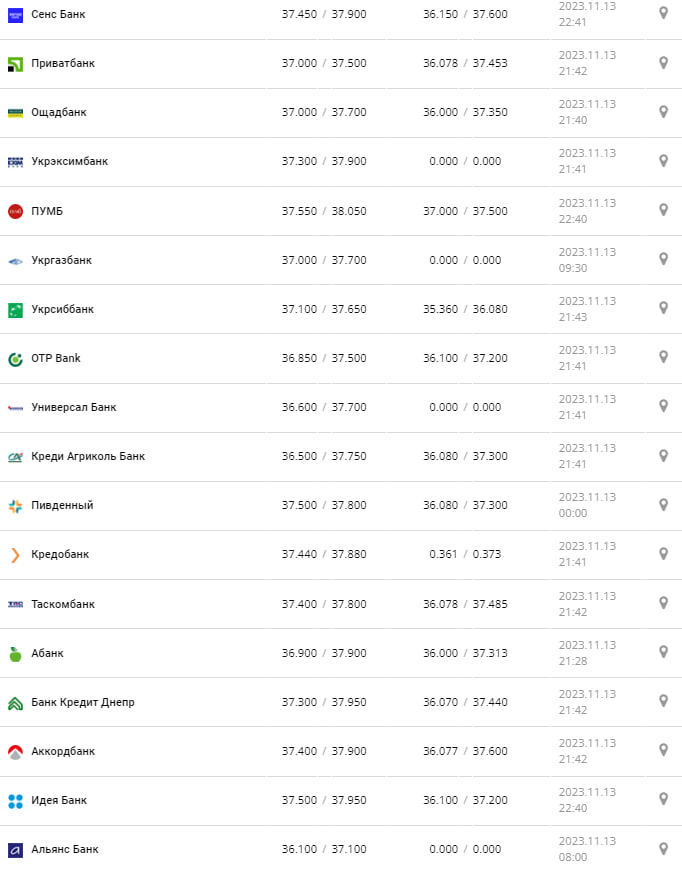Click the Укргазбанк rate 37.000 / 37.700
Viewport: 682px width, 873px height.
pyautogui.click(x=324, y=260)
